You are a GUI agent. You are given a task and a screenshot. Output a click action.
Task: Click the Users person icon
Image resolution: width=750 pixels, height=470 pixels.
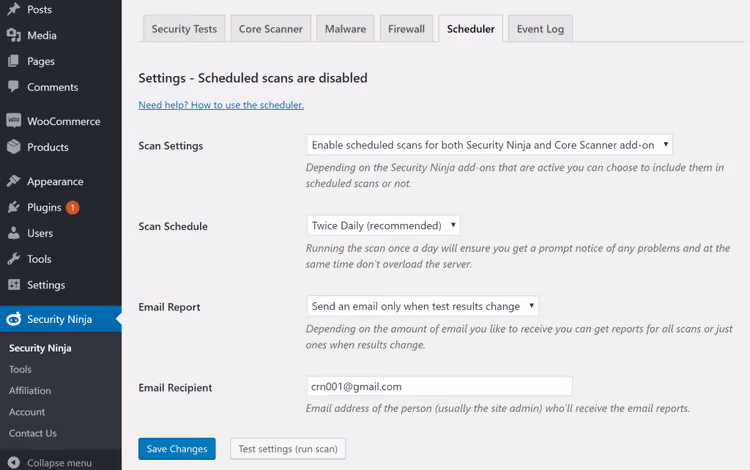tap(13, 233)
